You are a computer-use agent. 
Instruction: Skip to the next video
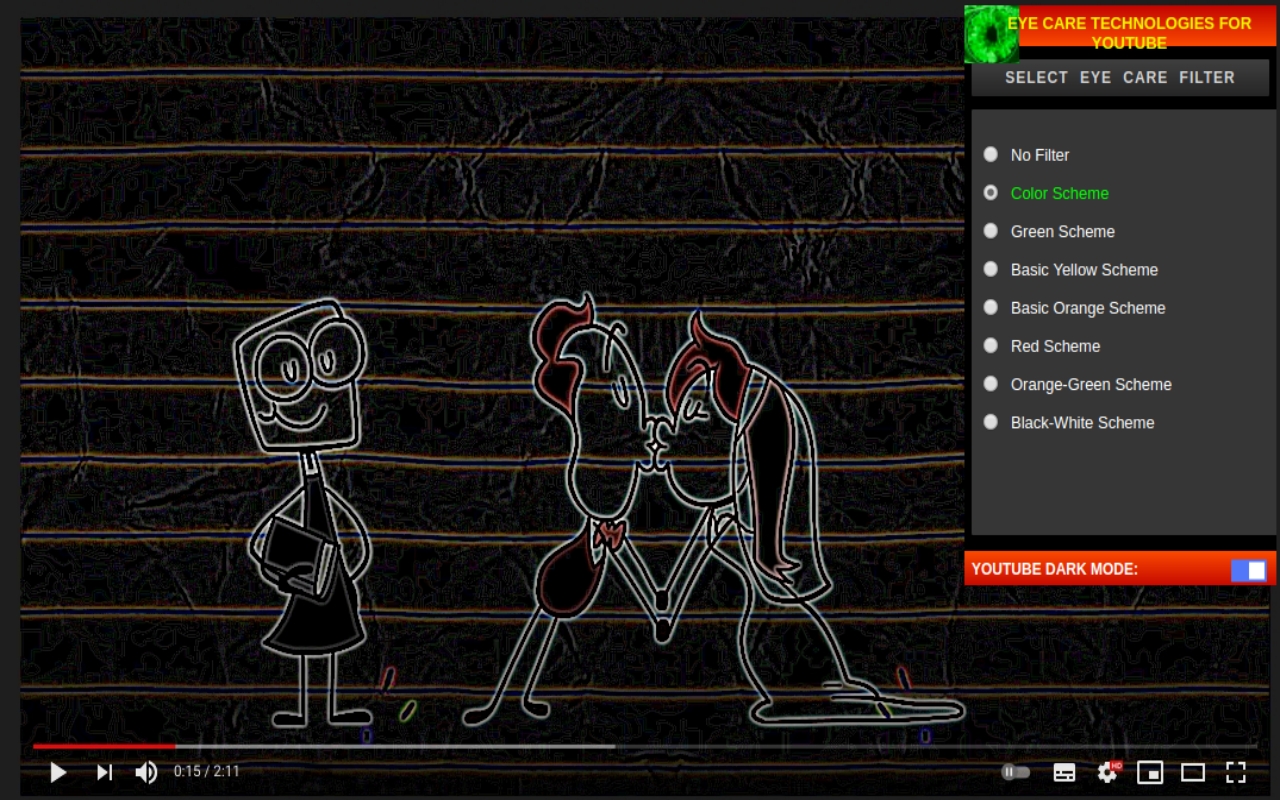[x=104, y=772]
